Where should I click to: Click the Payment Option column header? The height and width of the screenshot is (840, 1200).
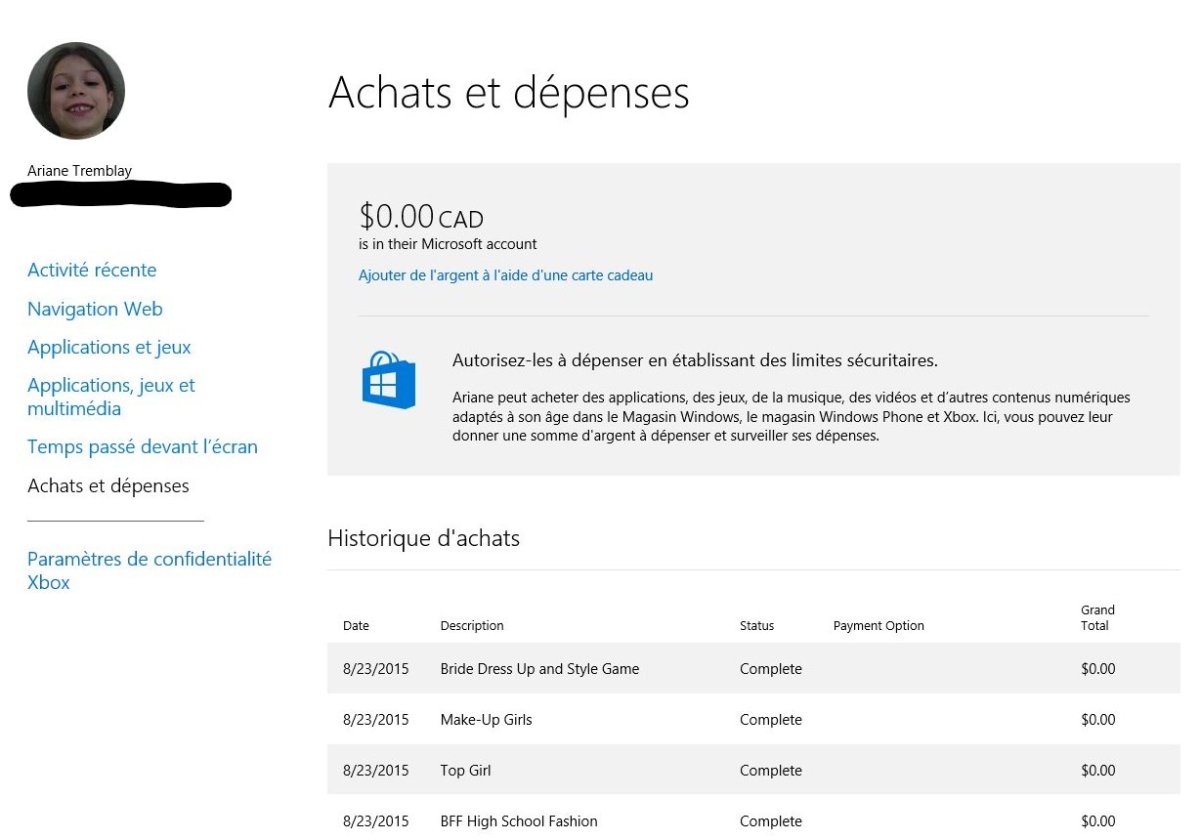pyautogui.click(x=878, y=626)
